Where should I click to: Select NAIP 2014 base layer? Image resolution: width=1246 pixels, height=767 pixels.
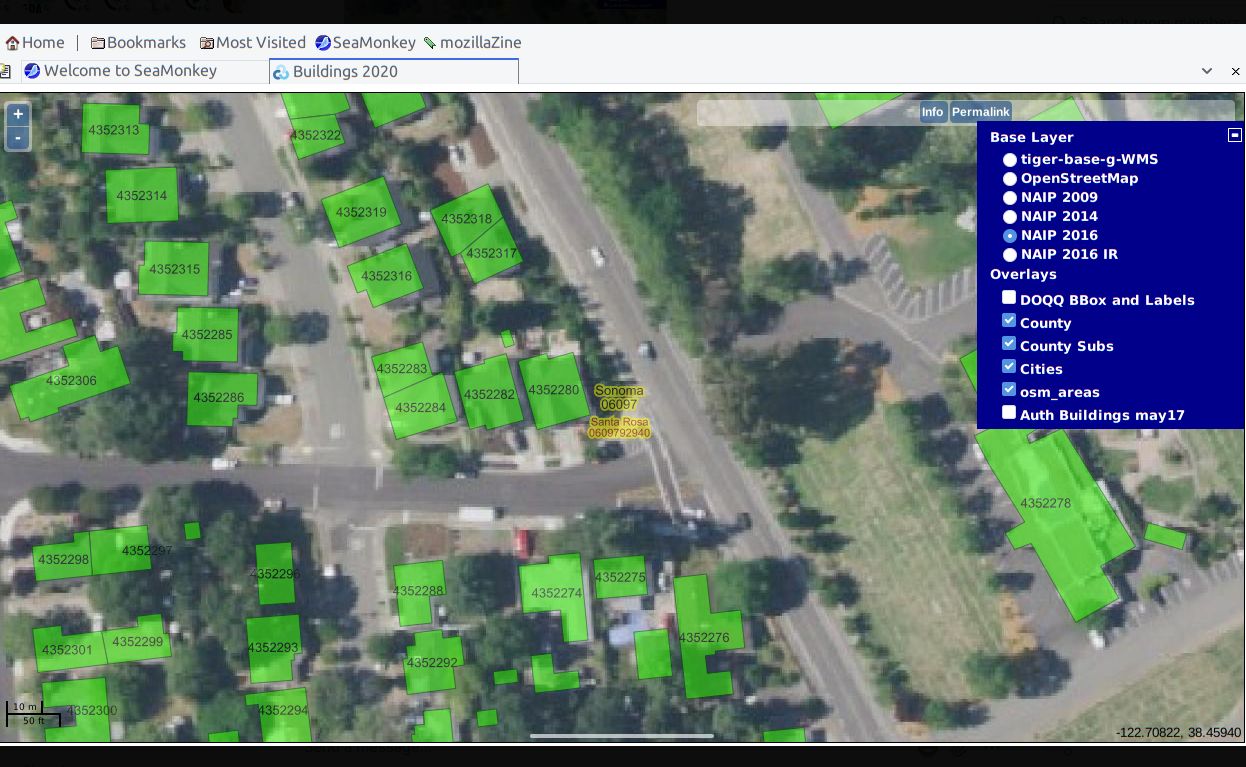coord(1010,217)
